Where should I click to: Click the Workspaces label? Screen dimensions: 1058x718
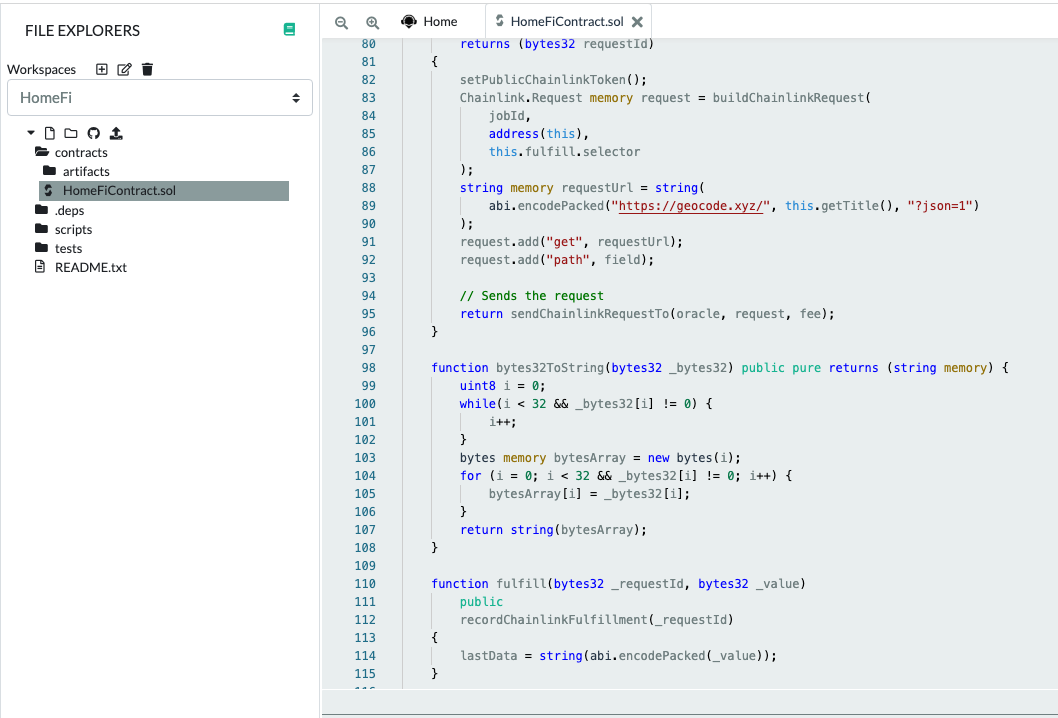pos(41,69)
